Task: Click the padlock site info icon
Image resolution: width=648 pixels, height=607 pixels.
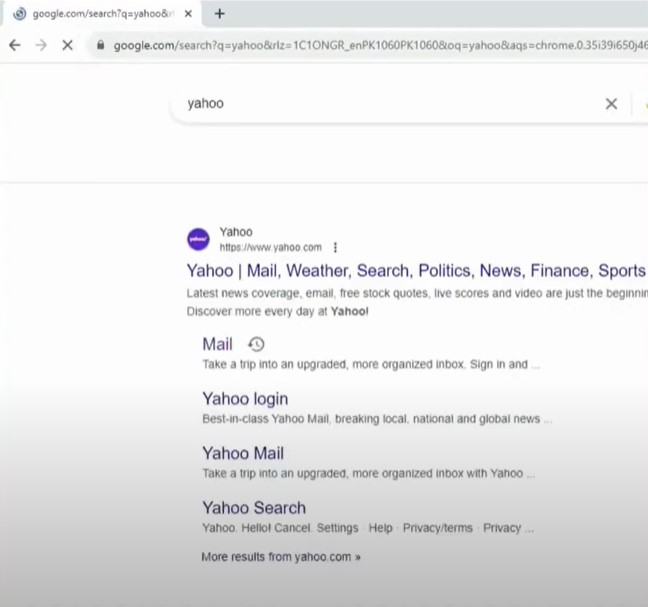Action: [x=100, y=45]
